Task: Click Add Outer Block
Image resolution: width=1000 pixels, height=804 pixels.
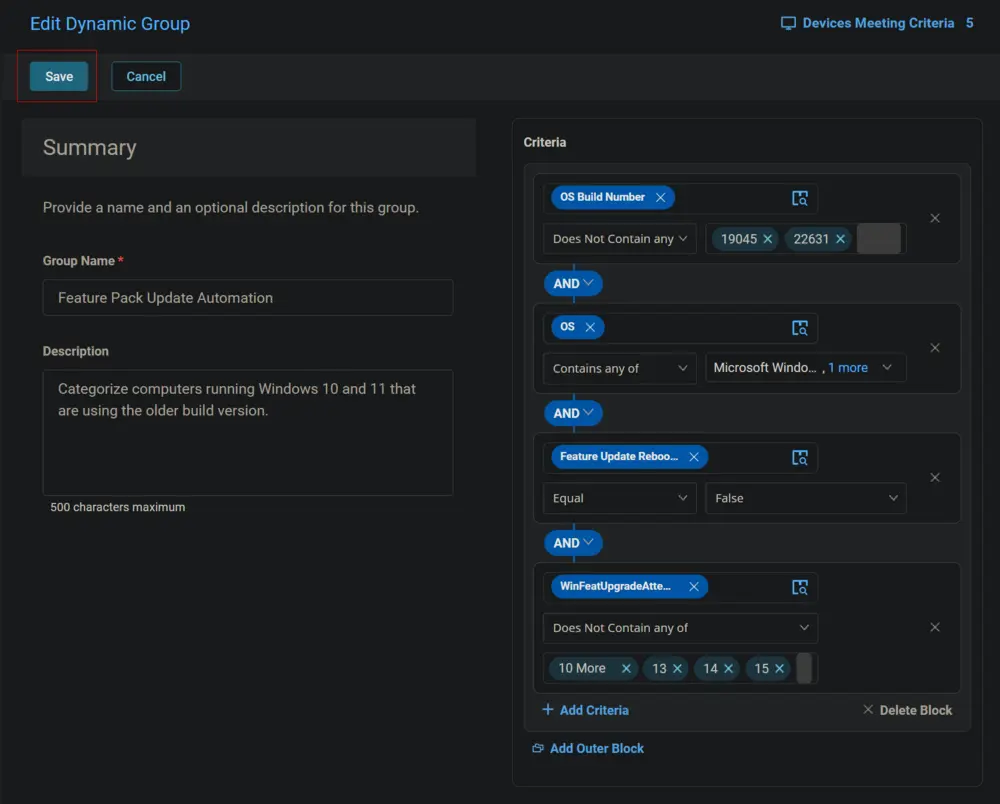Action: (588, 749)
